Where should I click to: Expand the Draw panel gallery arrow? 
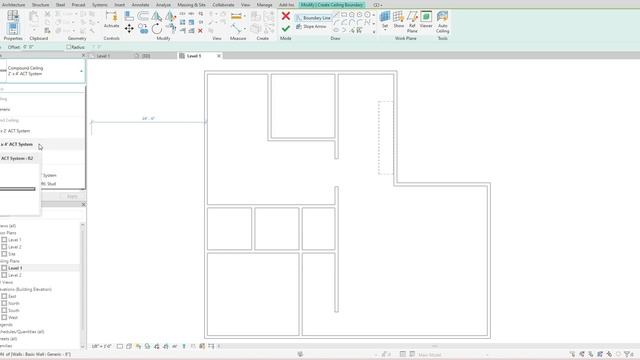click(x=374, y=32)
